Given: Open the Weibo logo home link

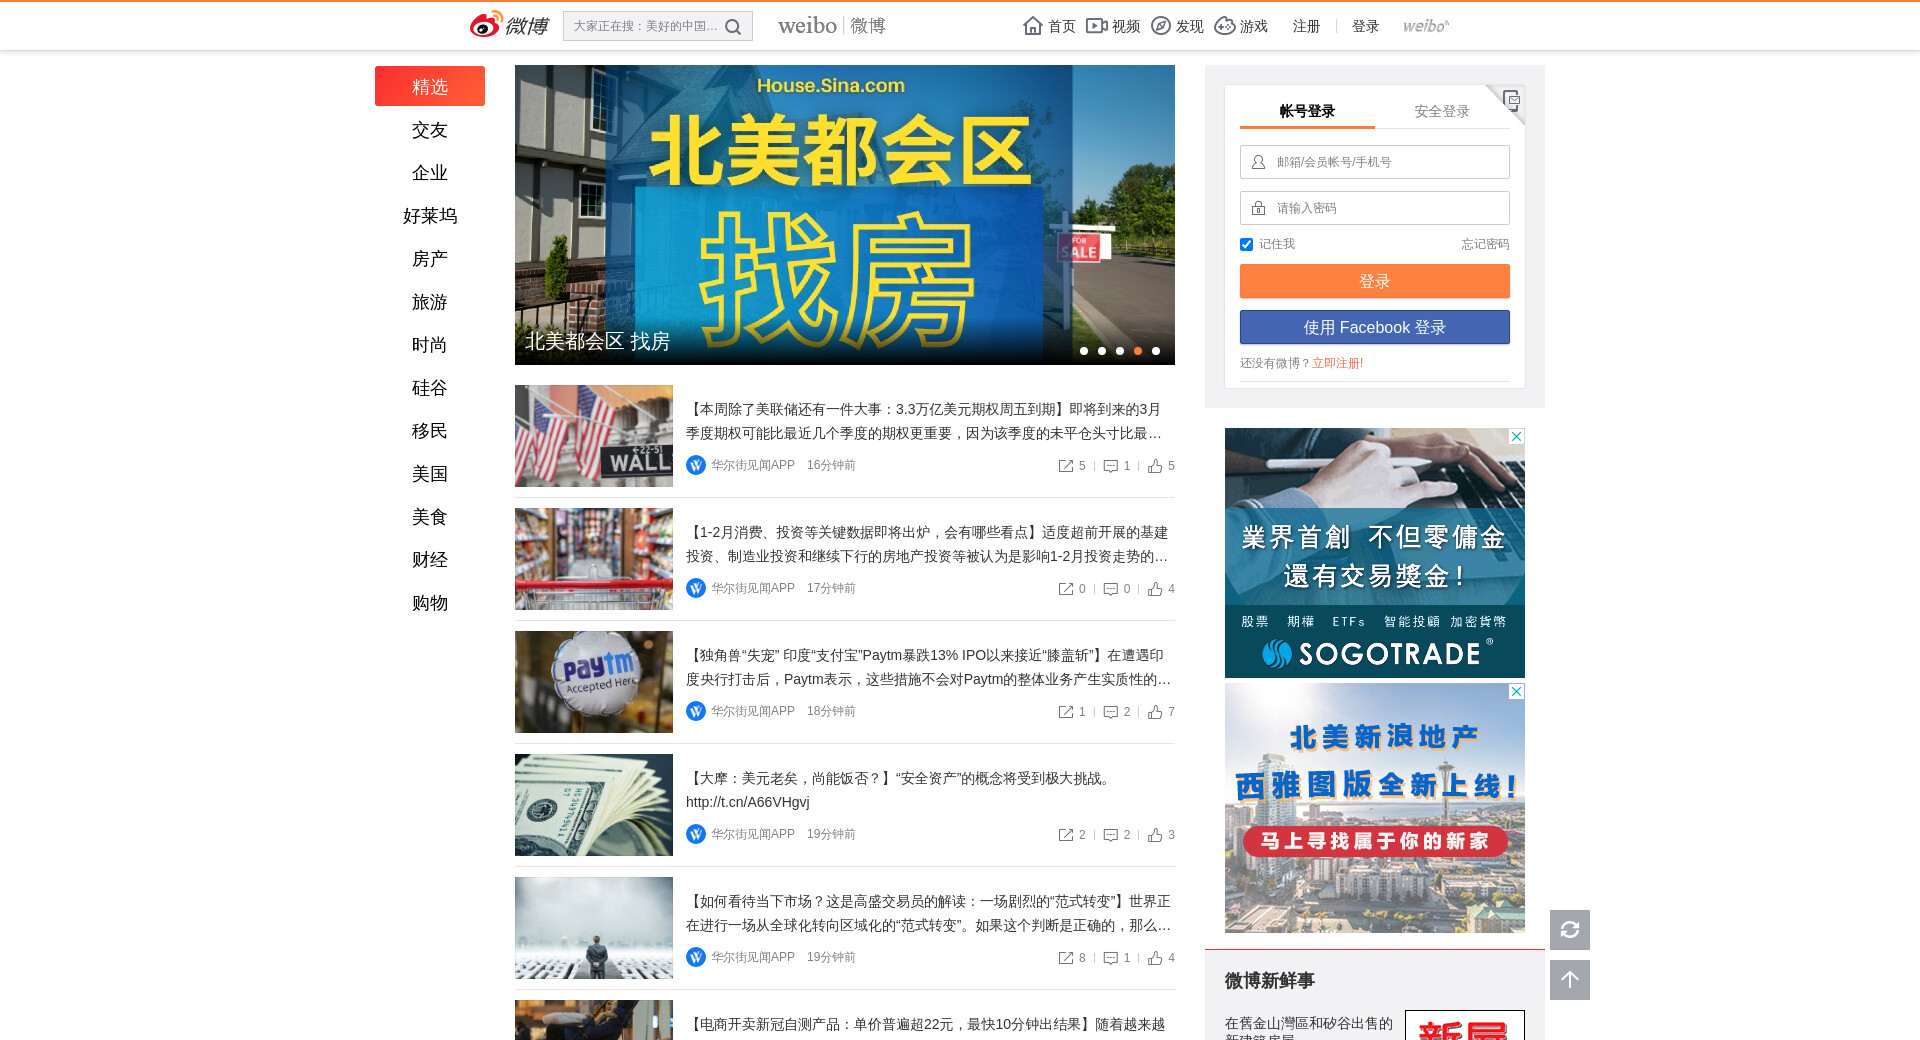Looking at the screenshot, I should click(x=509, y=26).
